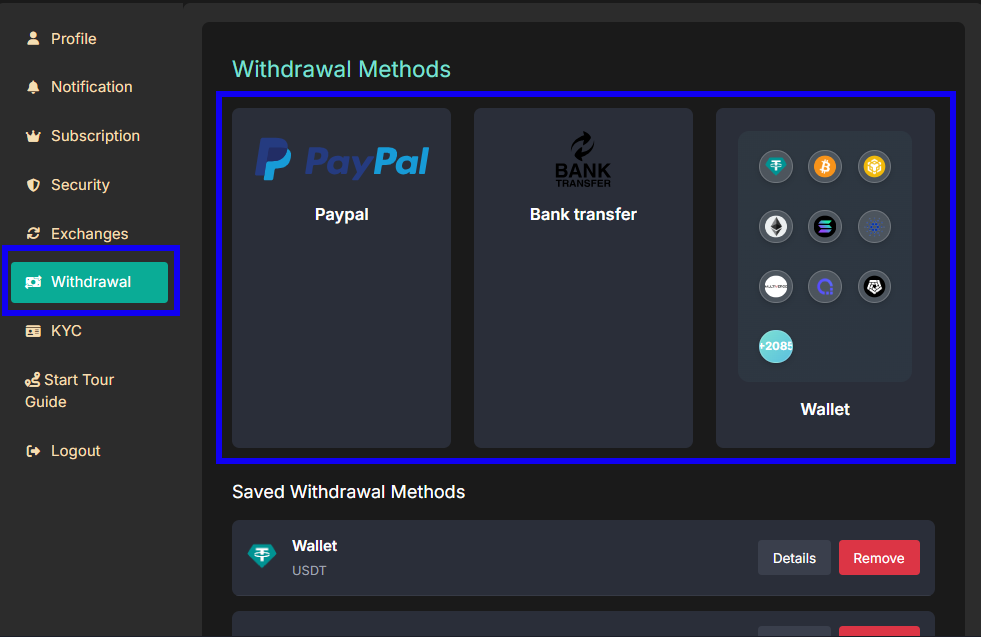Open the Exchanges section
Viewport: 981px width, 637px height.
coord(89,234)
